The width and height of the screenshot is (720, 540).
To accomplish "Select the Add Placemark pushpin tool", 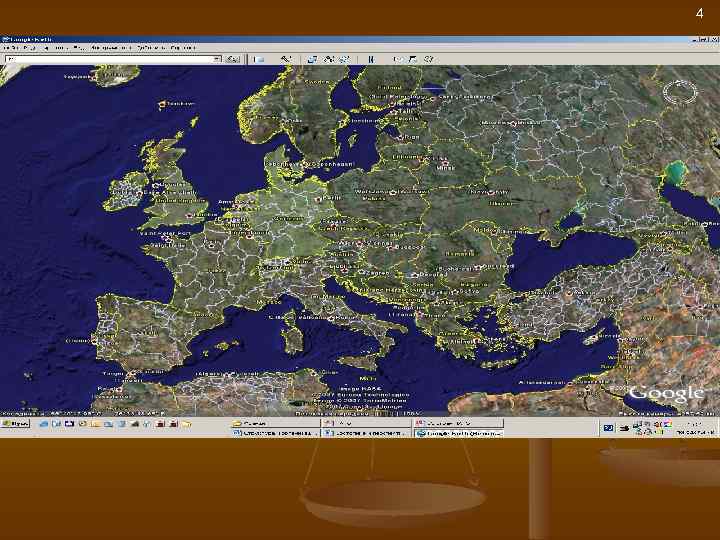I will (x=286, y=59).
